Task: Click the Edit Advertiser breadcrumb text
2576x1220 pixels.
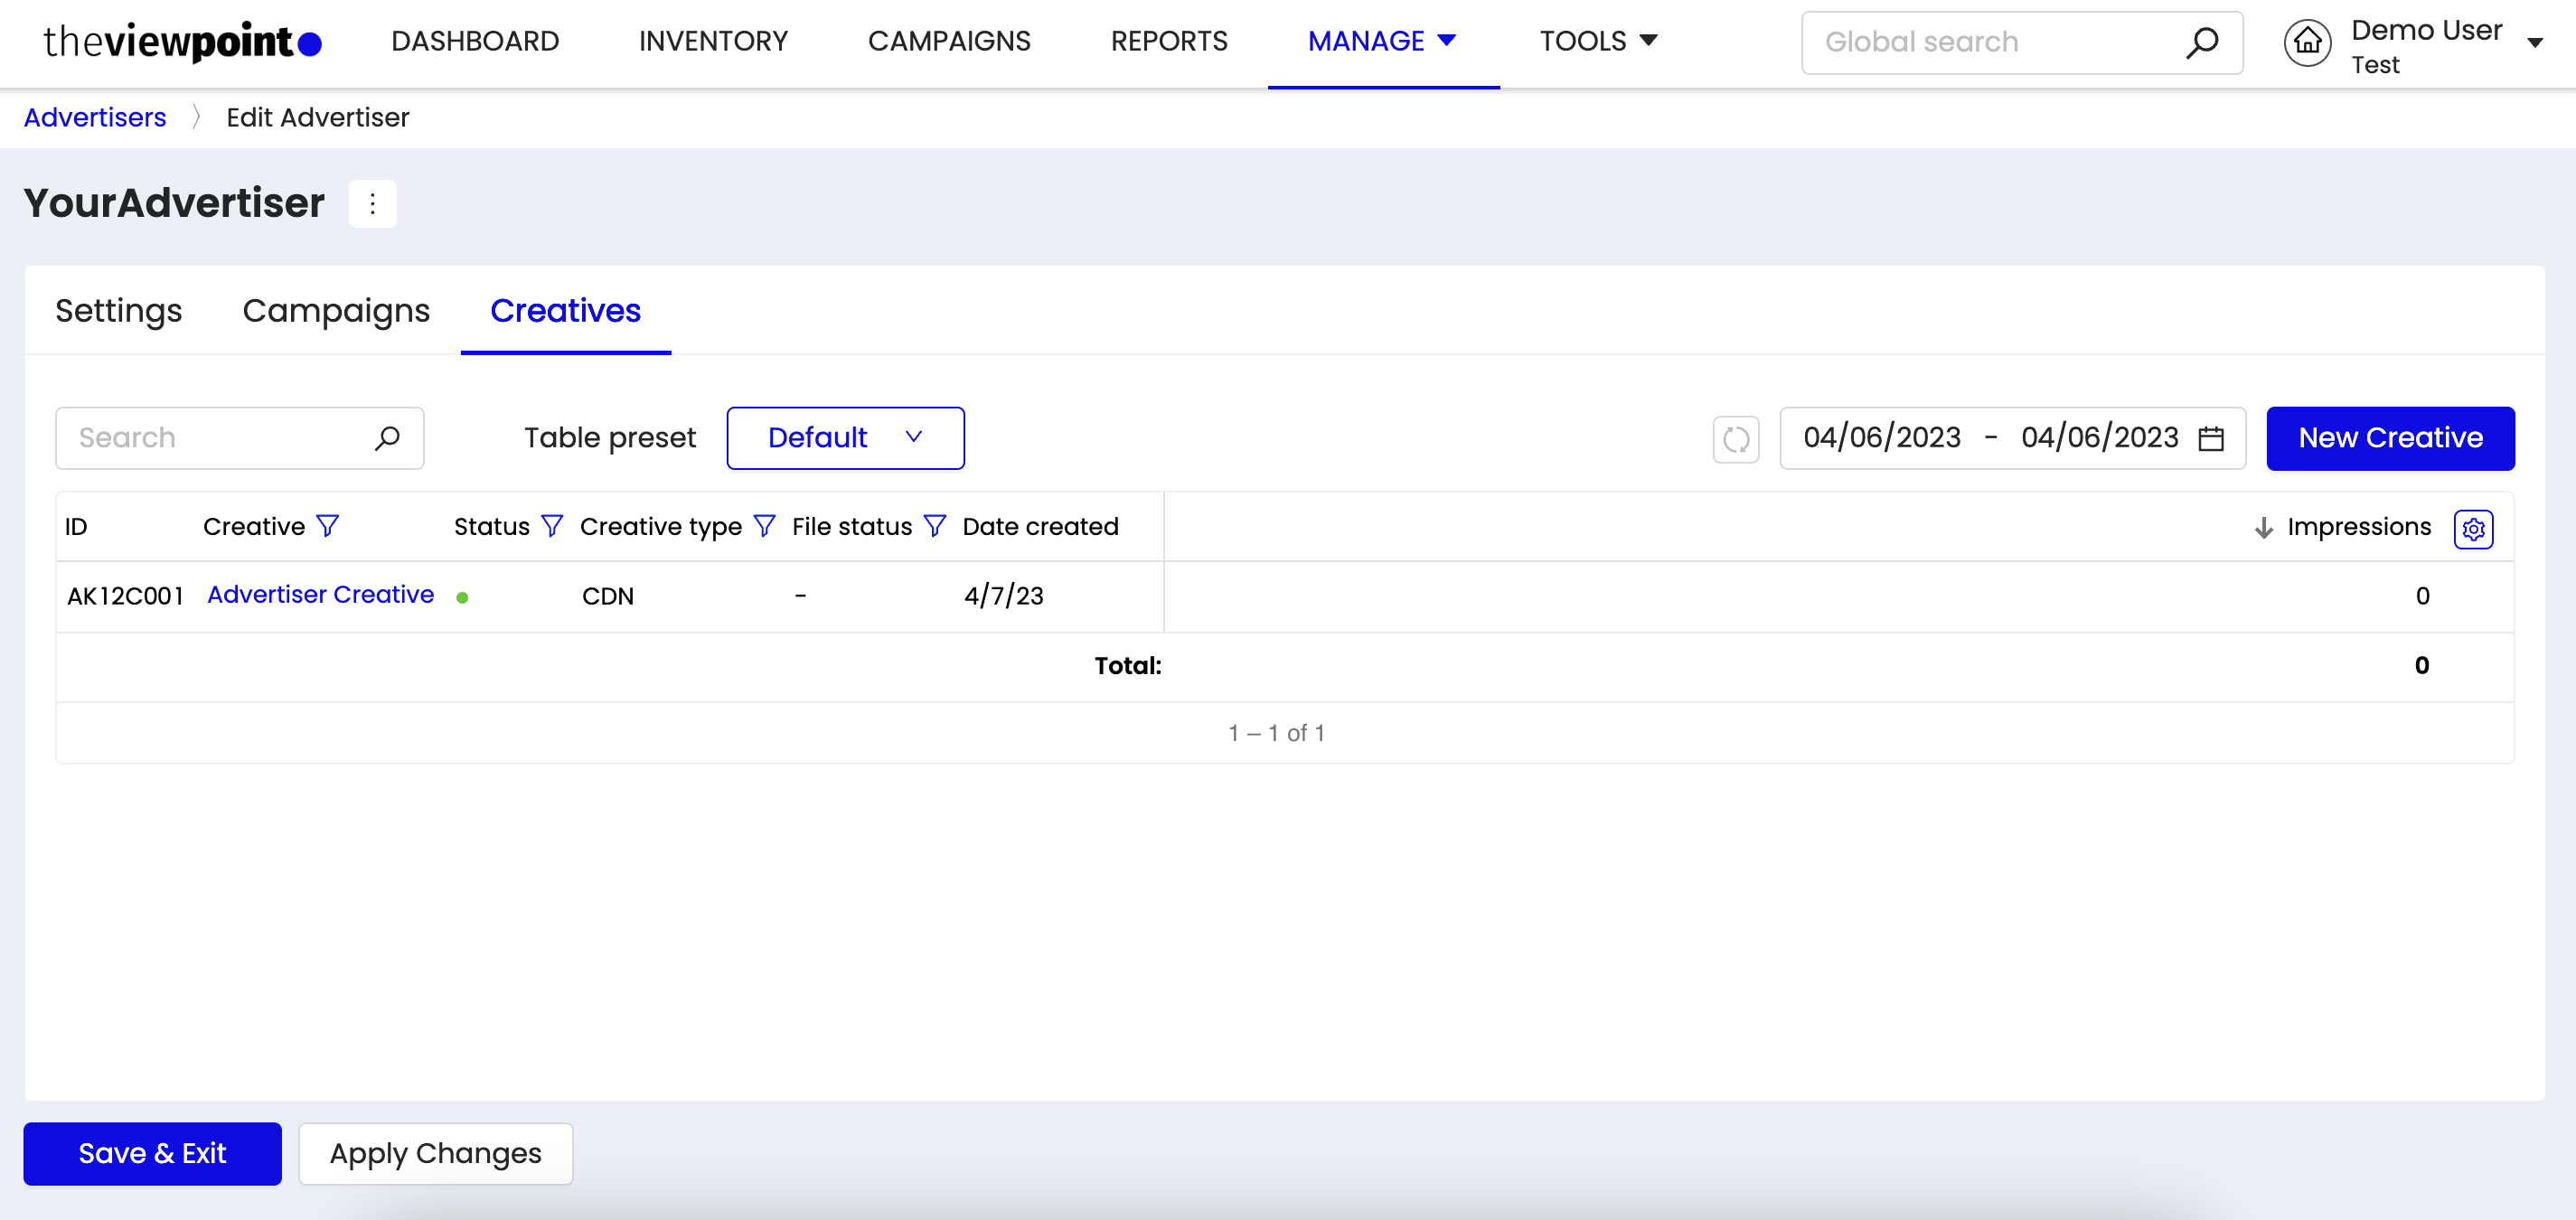Action: (318, 117)
